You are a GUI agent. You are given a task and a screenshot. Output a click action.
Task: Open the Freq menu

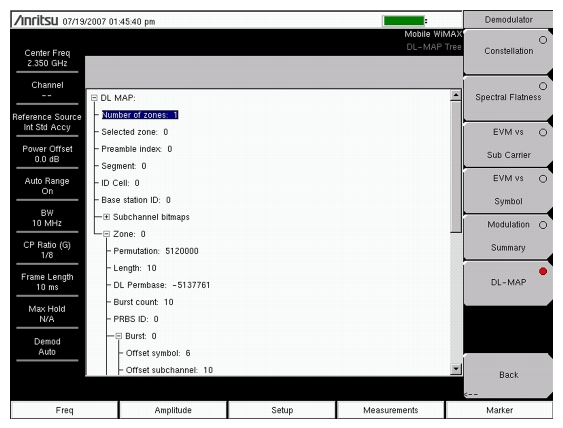coord(64,410)
